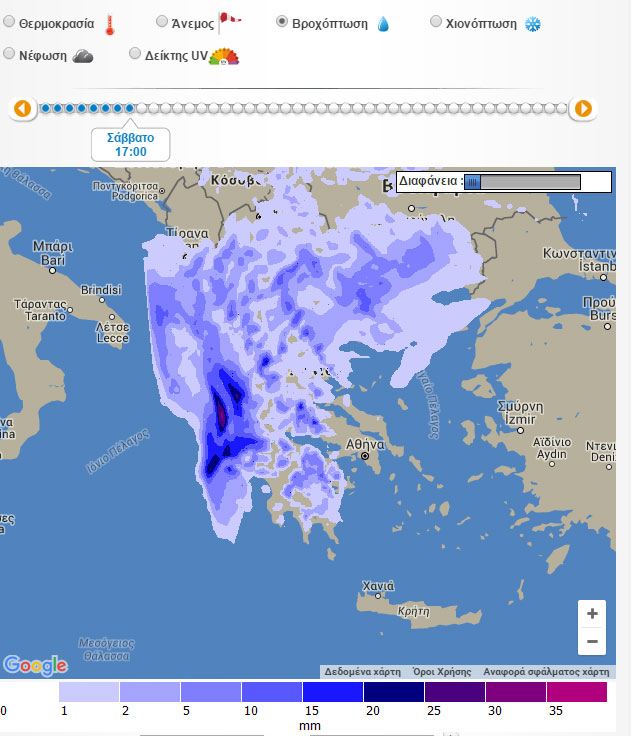Image resolution: width=631 pixels, height=736 pixels.
Task: Enable the Δείκτης UV radio option
Action: pyautogui.click(x=135, y=55)
